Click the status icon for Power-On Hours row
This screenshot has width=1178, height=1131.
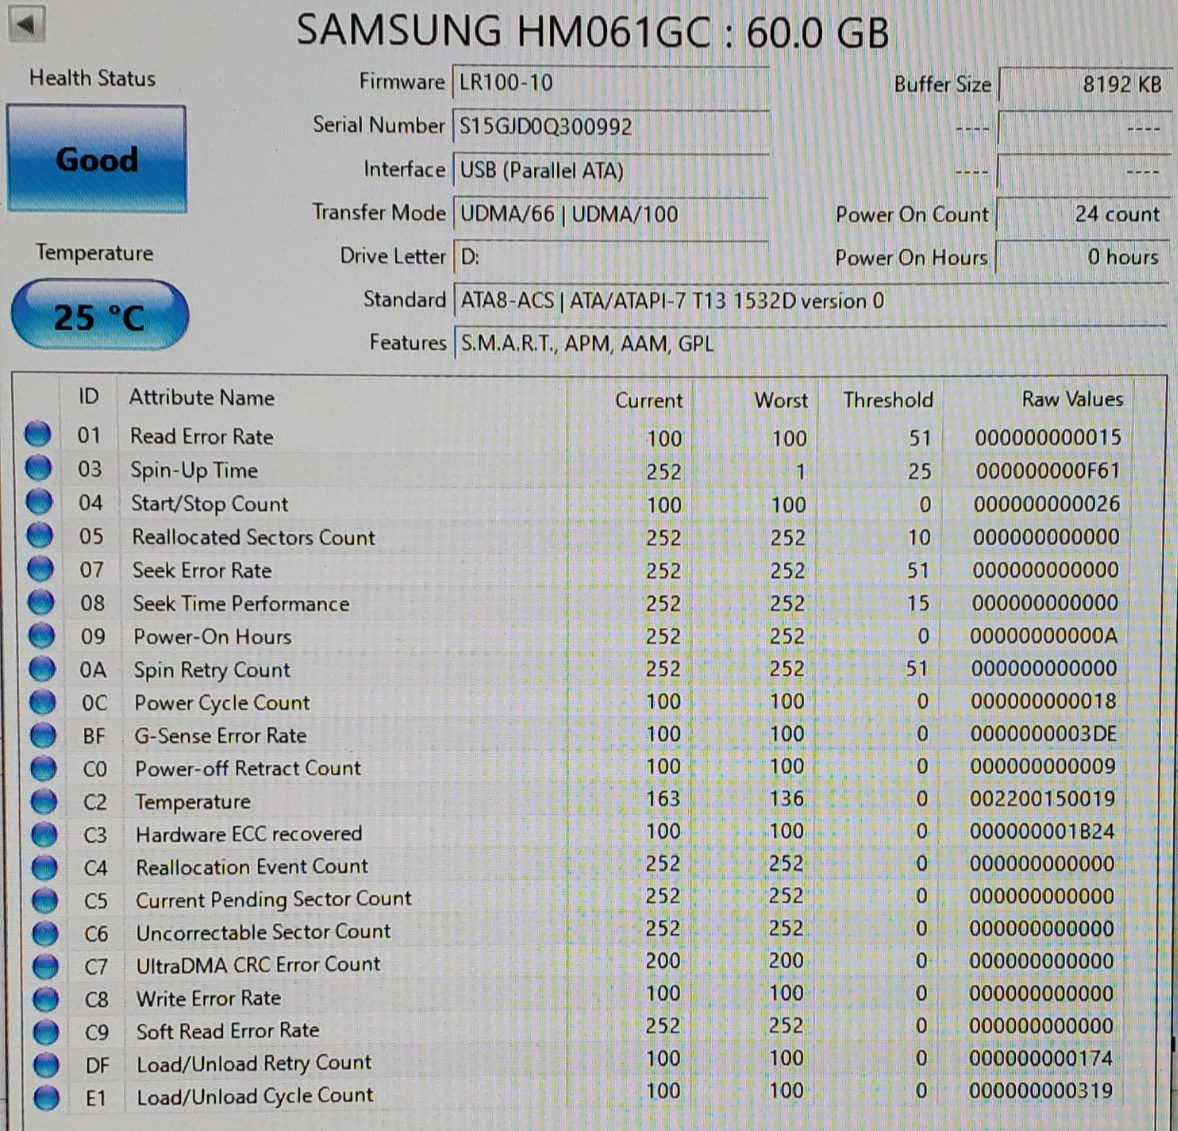click(x=41, y=635)
